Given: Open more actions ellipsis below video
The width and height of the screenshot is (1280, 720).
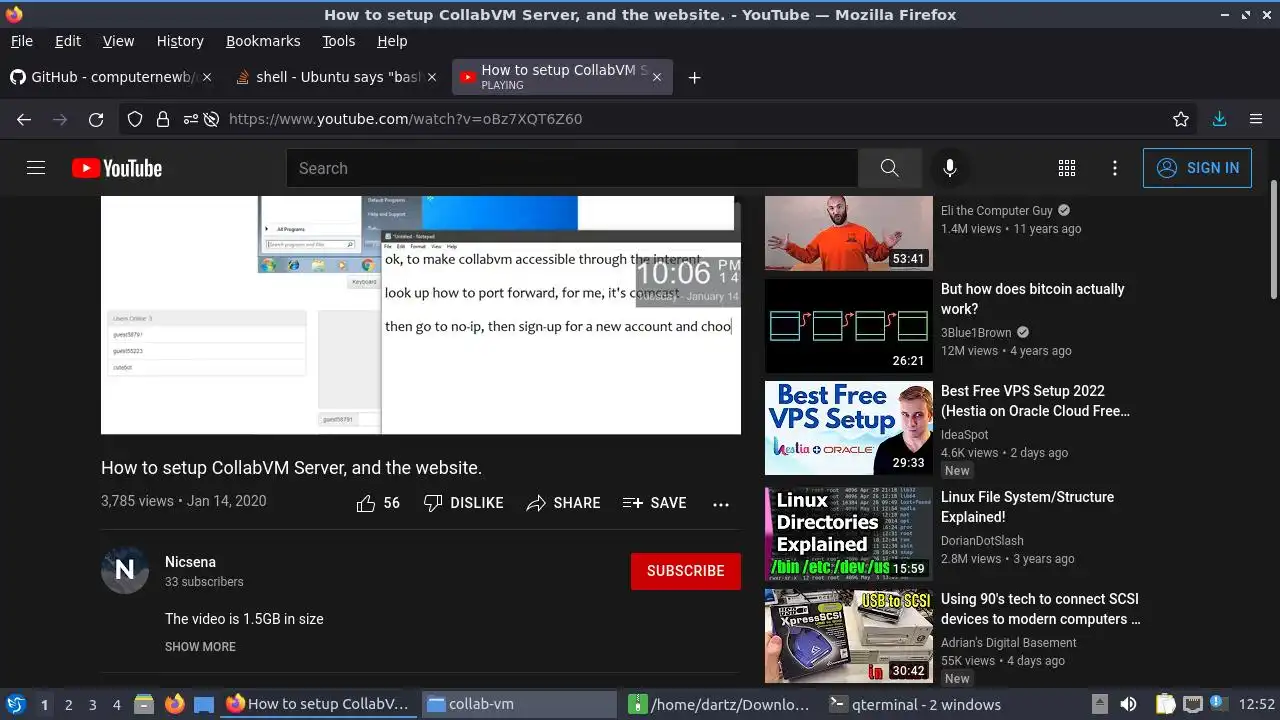Looking at the screenshot, I should pyautogui.click(x=721, y=504).
